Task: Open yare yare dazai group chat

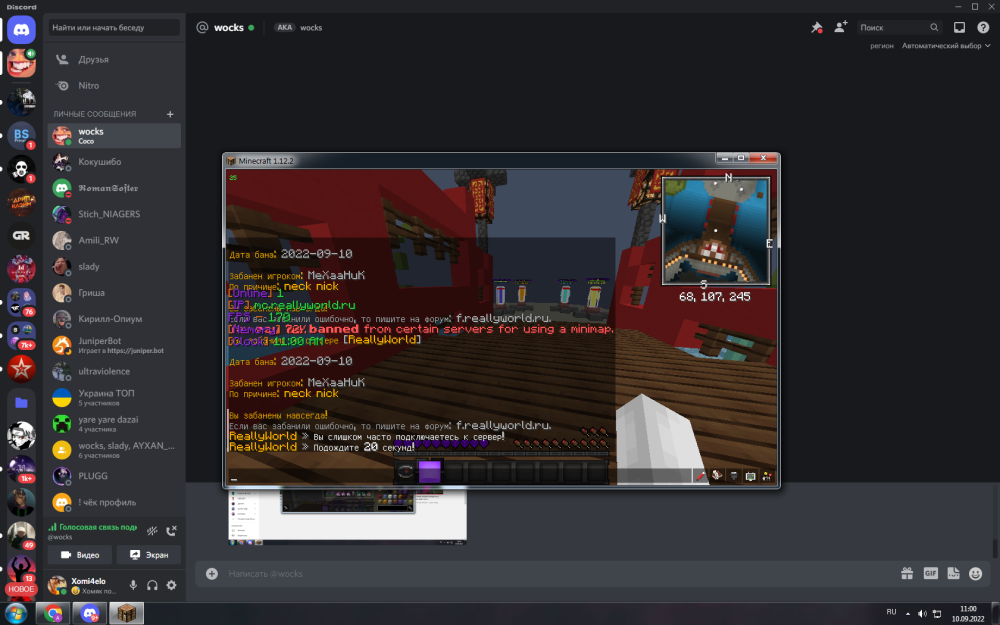Action: pyautogui.click(x=114, y=423)
